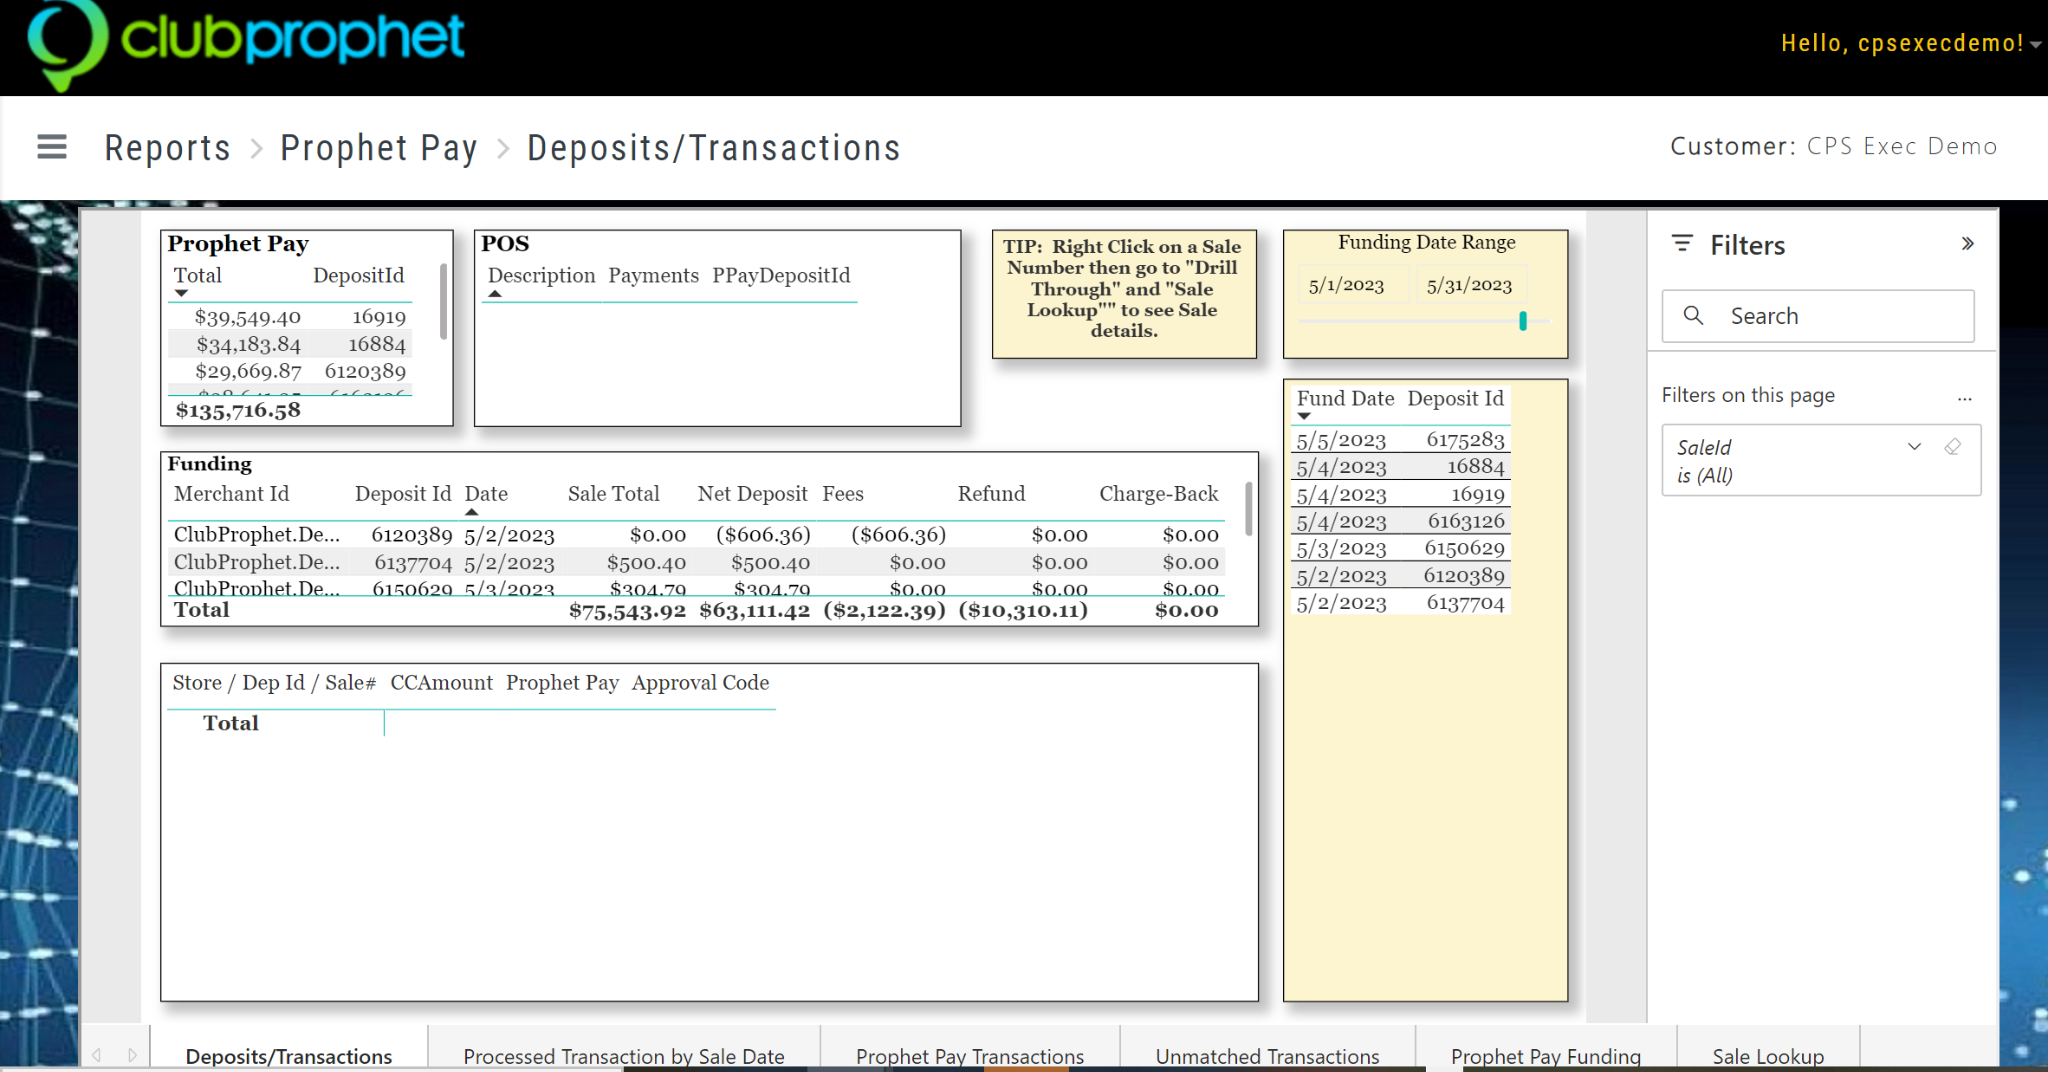The height and width of the screenshot is (1072, 2048).
Task: Click the Prophet Pay table scrollbar
Action: tap(443, 300)
